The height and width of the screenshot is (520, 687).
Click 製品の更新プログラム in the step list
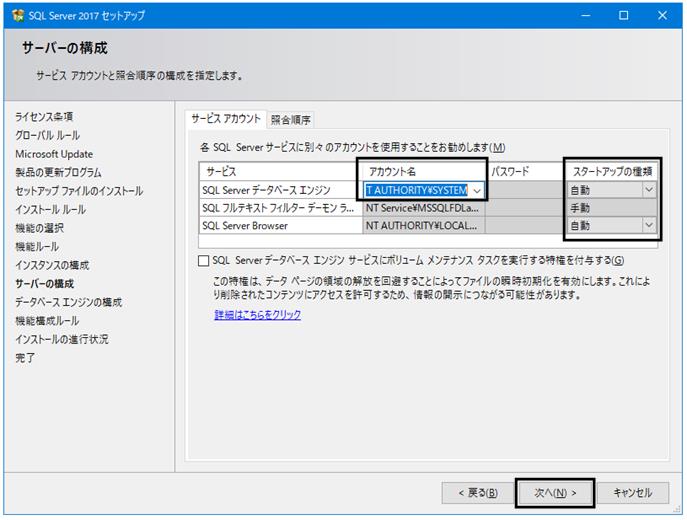(x=58, y=173)
